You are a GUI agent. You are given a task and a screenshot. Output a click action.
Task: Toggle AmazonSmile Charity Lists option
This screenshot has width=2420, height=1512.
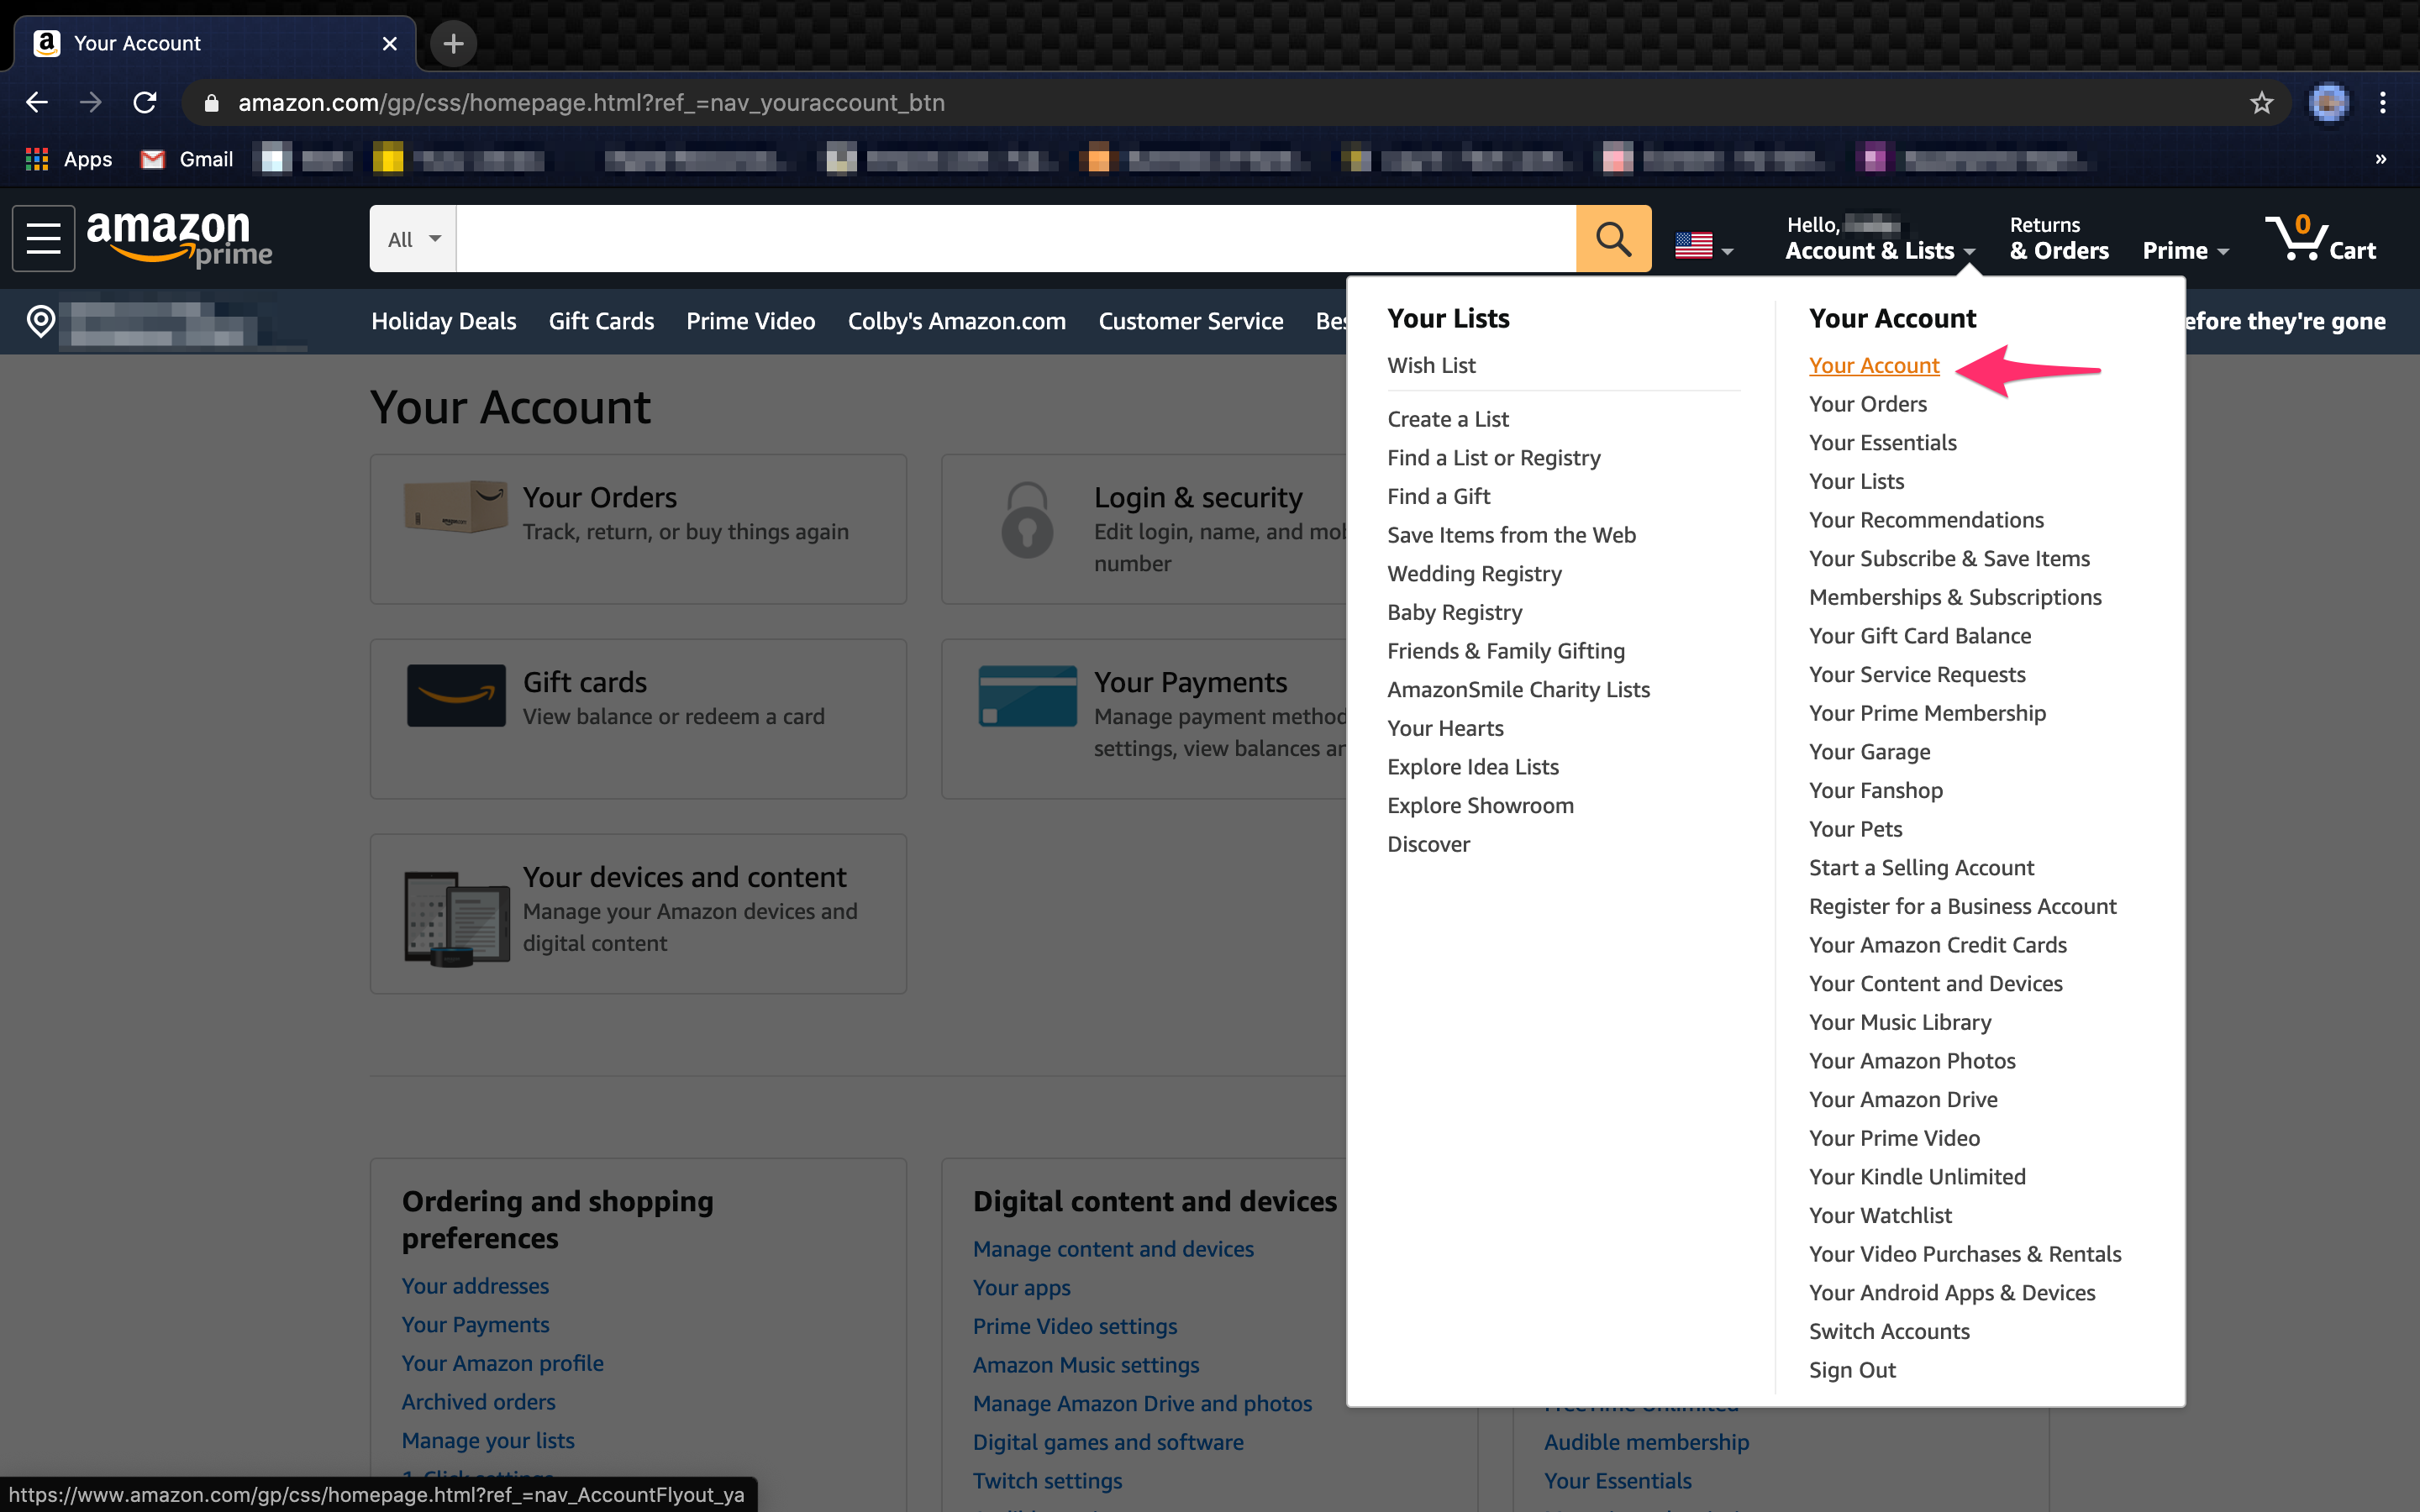(x=1518, y=688)
